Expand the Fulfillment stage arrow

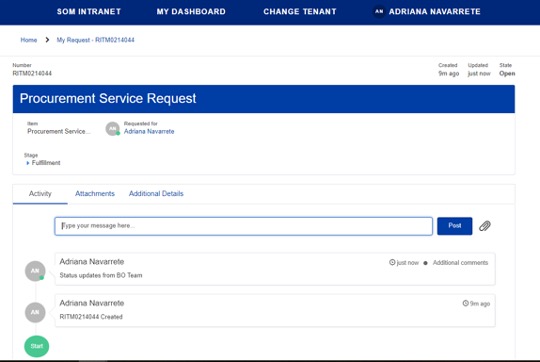(x=28, y=163)
